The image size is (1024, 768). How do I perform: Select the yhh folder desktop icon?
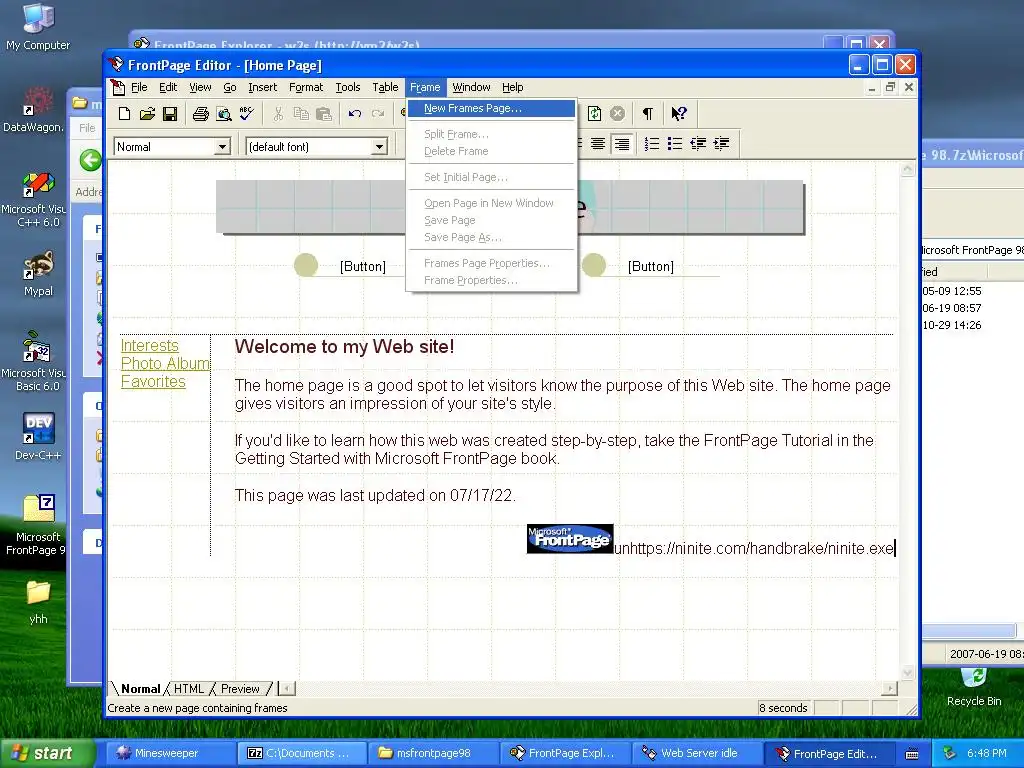tap(38, 602)
